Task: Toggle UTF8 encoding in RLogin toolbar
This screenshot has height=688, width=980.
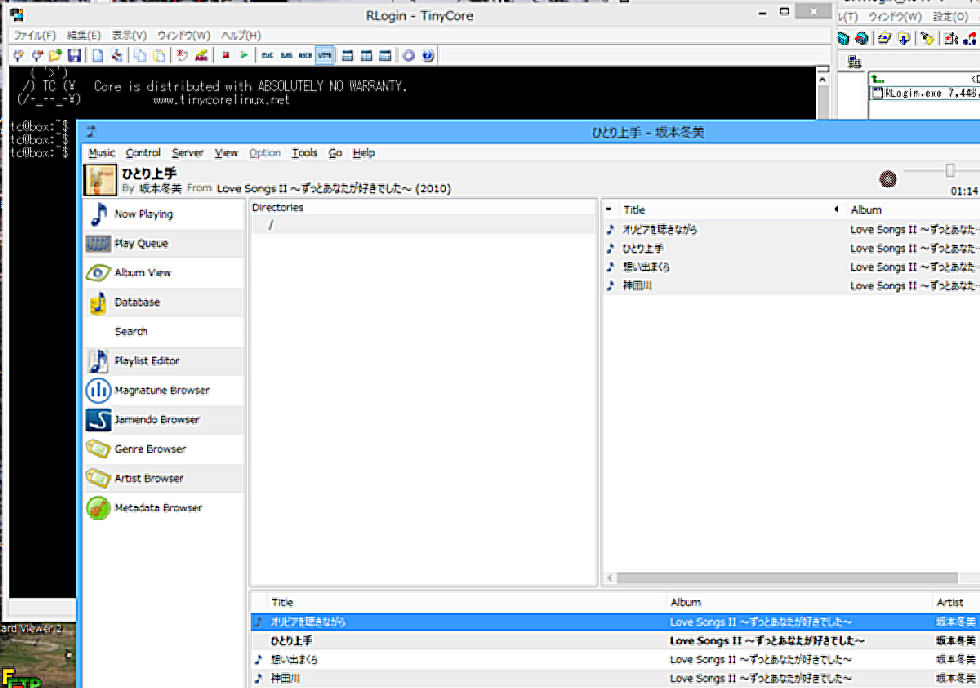Action: coord(325,56)
